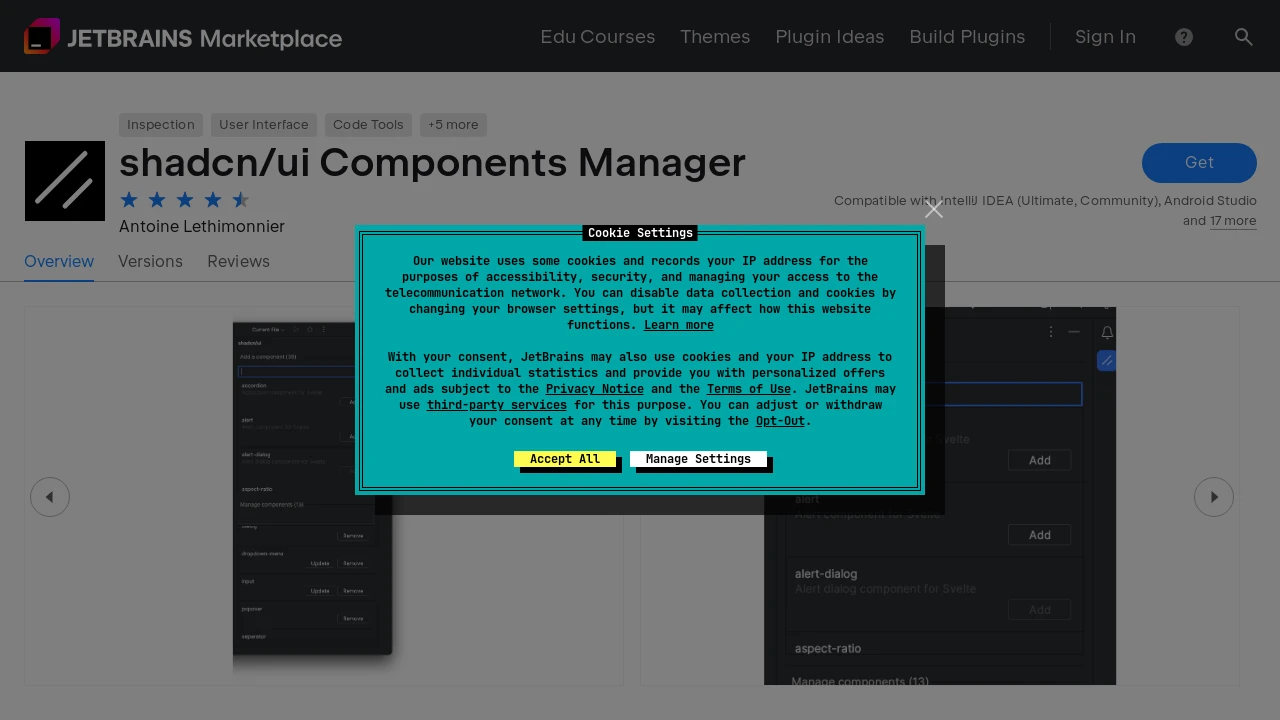This screenshot has height=720, width=1280.
Task: Switch to the Reviews tab
Action: tap(238, 262)
